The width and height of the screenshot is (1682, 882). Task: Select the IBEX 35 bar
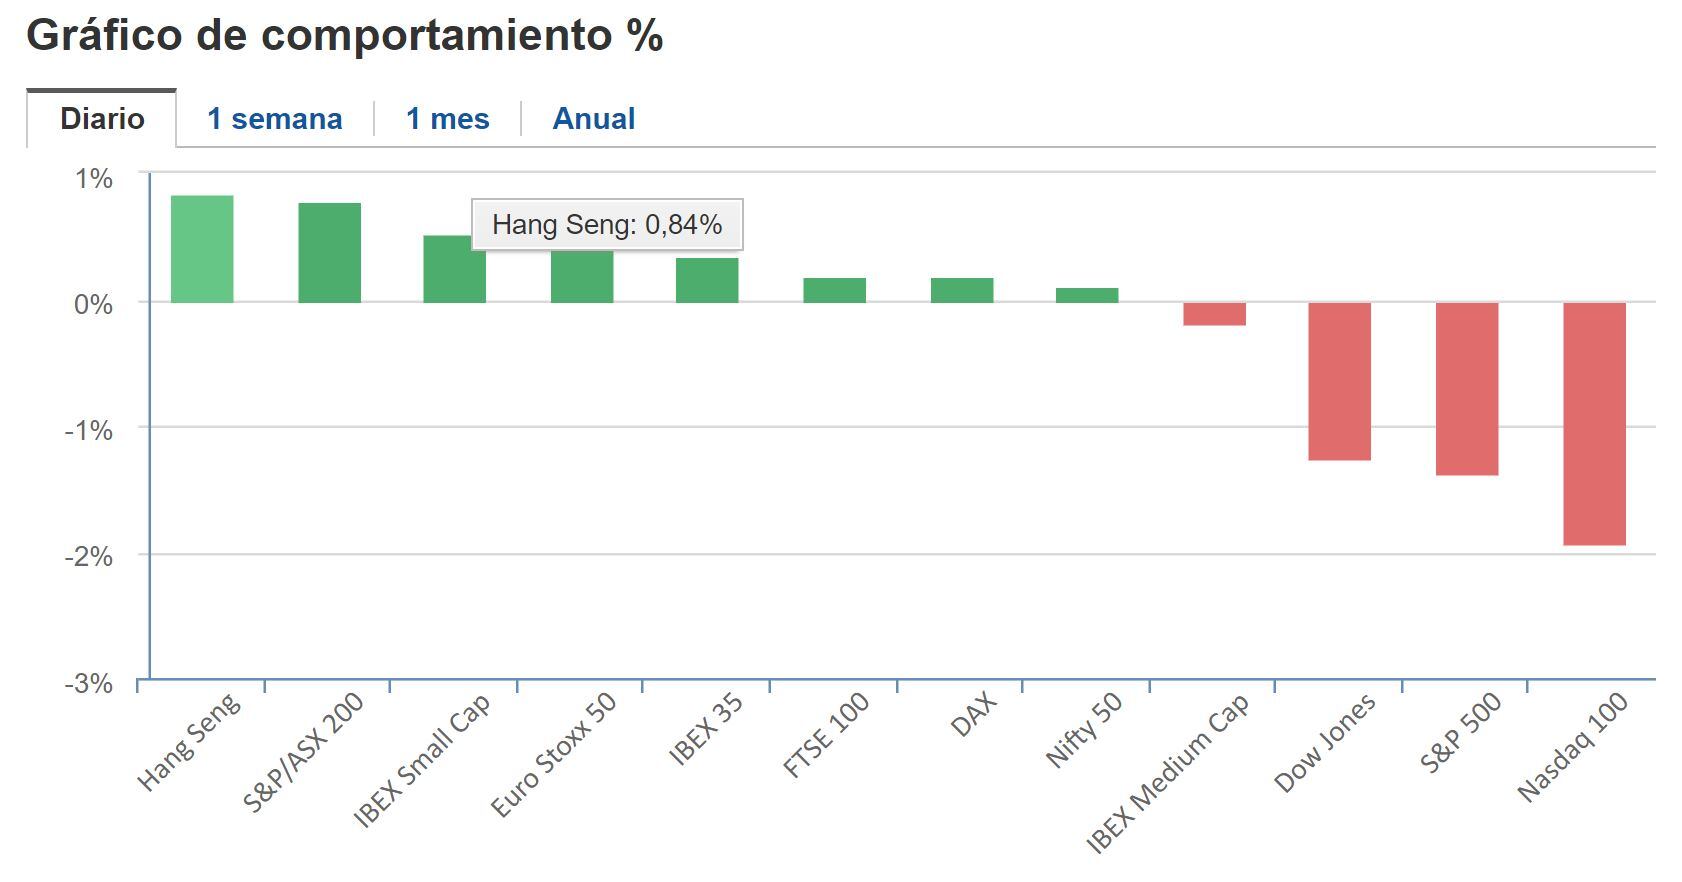(x=707, y=280)
